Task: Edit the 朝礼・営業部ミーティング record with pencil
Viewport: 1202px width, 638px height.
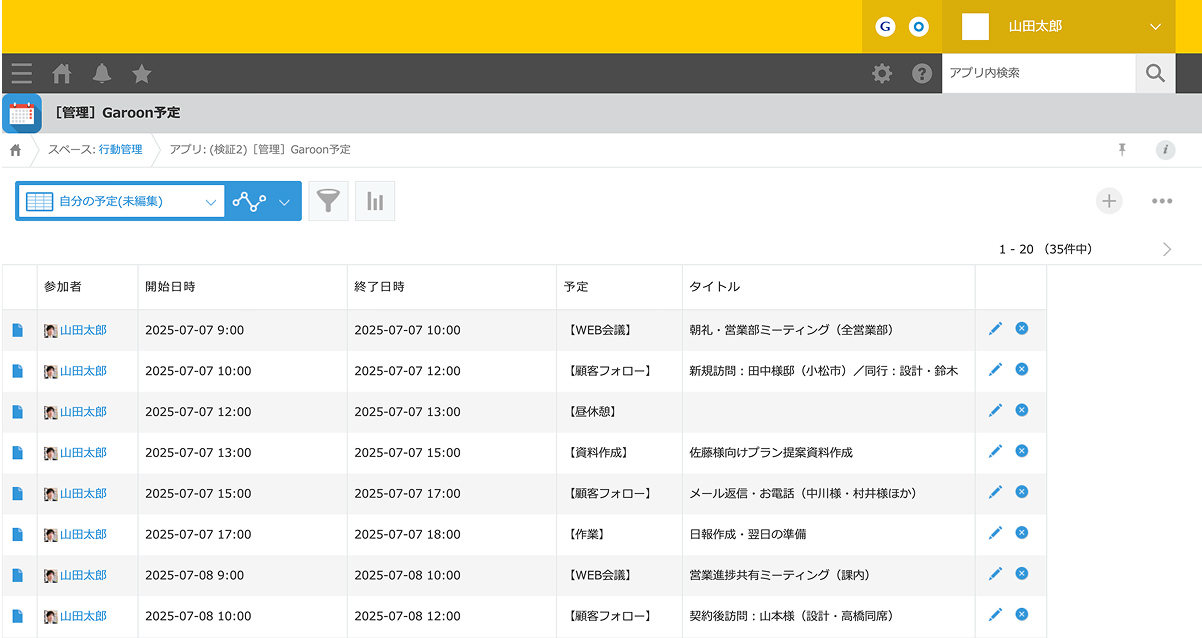Action: pyautogui.click(x=995, y=329)
